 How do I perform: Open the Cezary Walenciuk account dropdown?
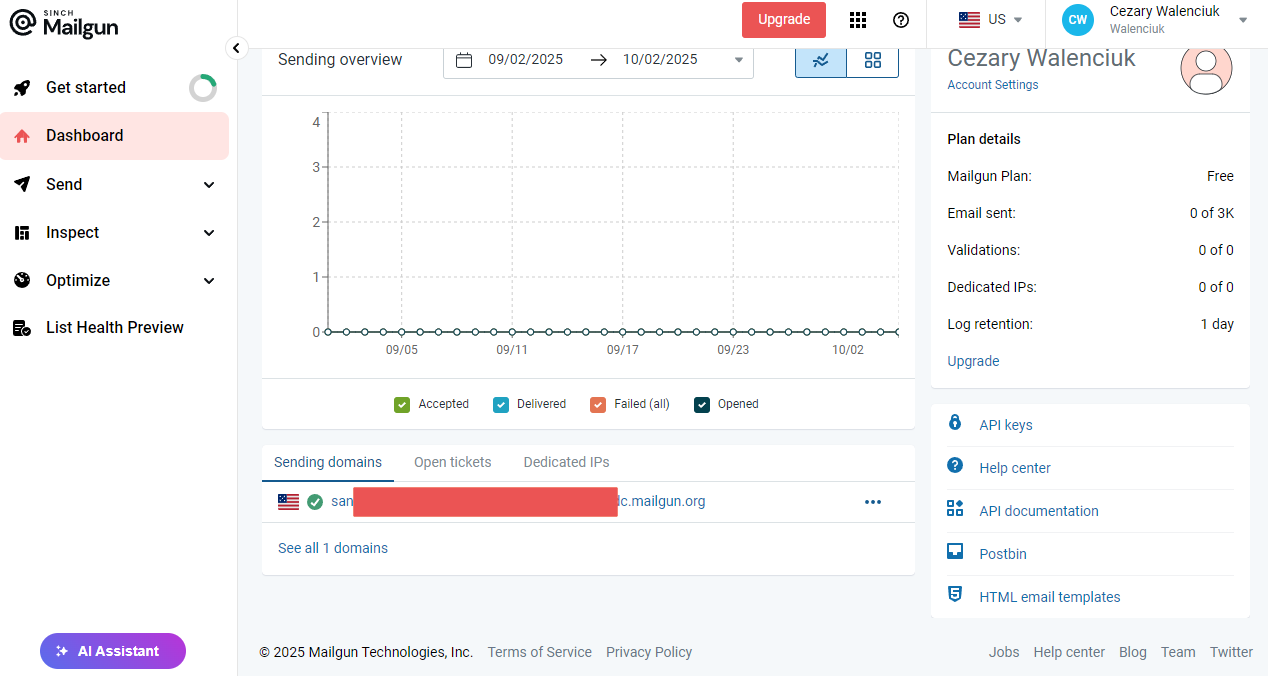coord(1243,20)
